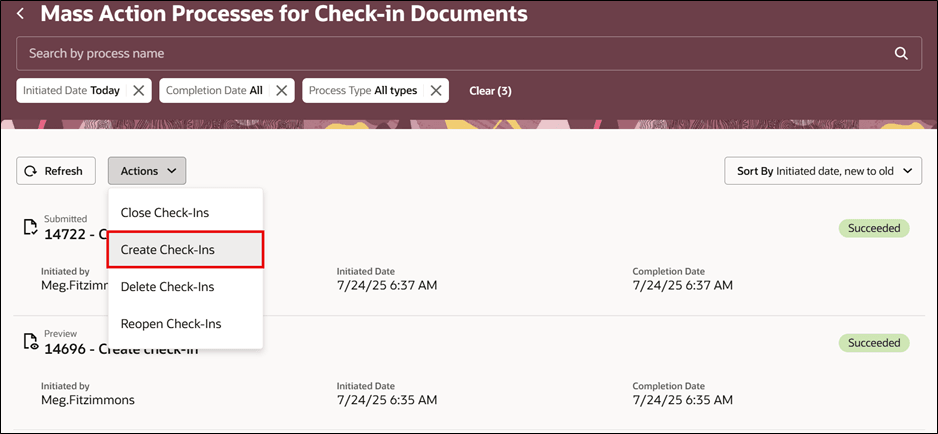Toggle the Actions dropdown menu
938x434 pixels.
147,171
